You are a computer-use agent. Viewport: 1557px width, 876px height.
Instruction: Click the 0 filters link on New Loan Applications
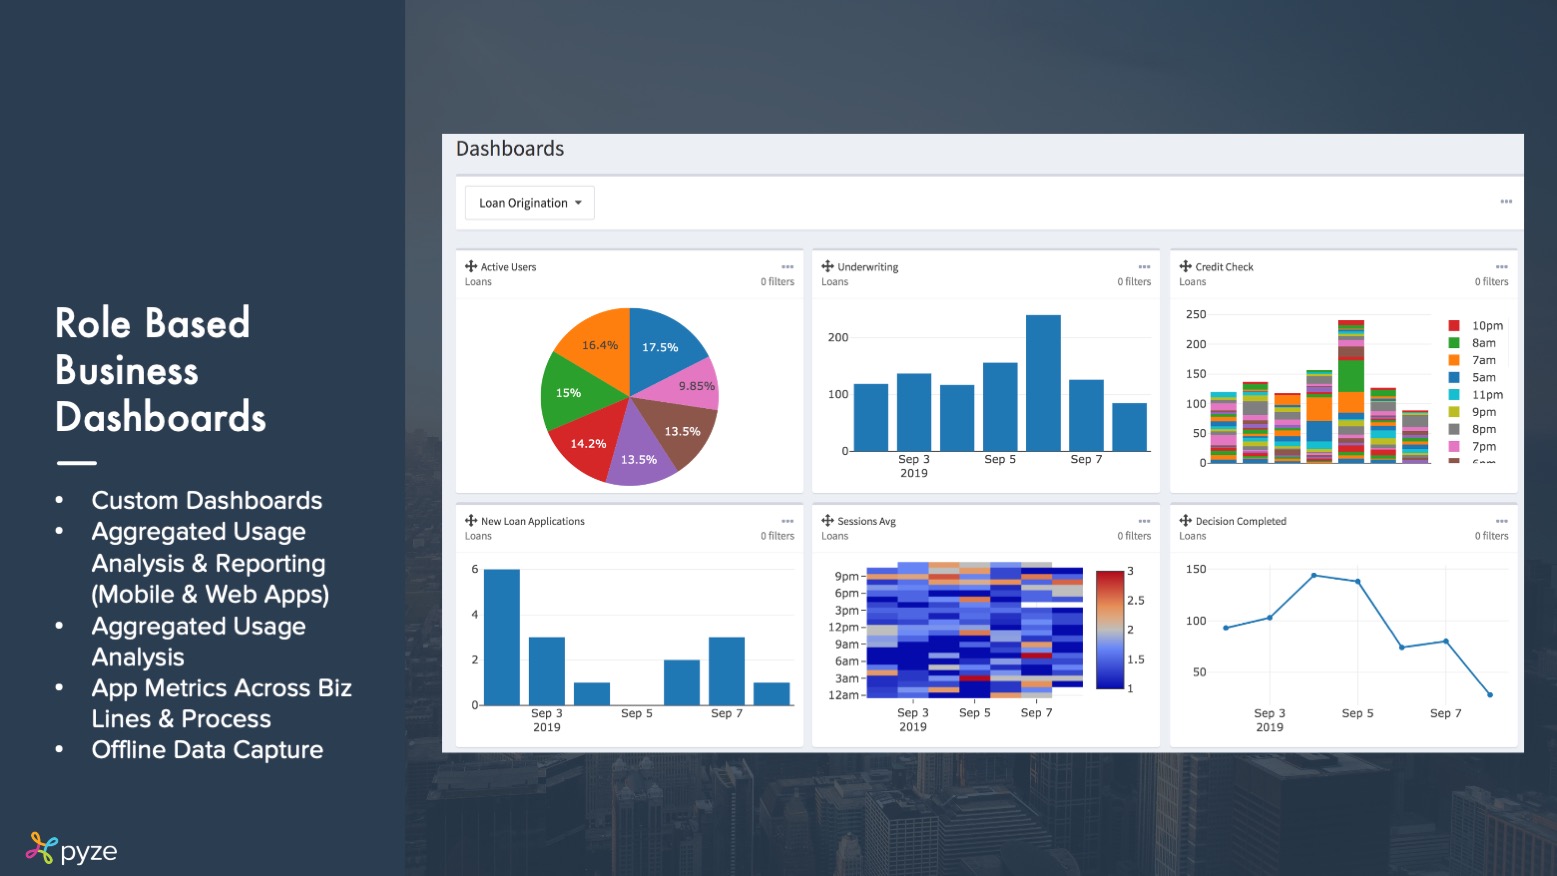coord(777,536)
